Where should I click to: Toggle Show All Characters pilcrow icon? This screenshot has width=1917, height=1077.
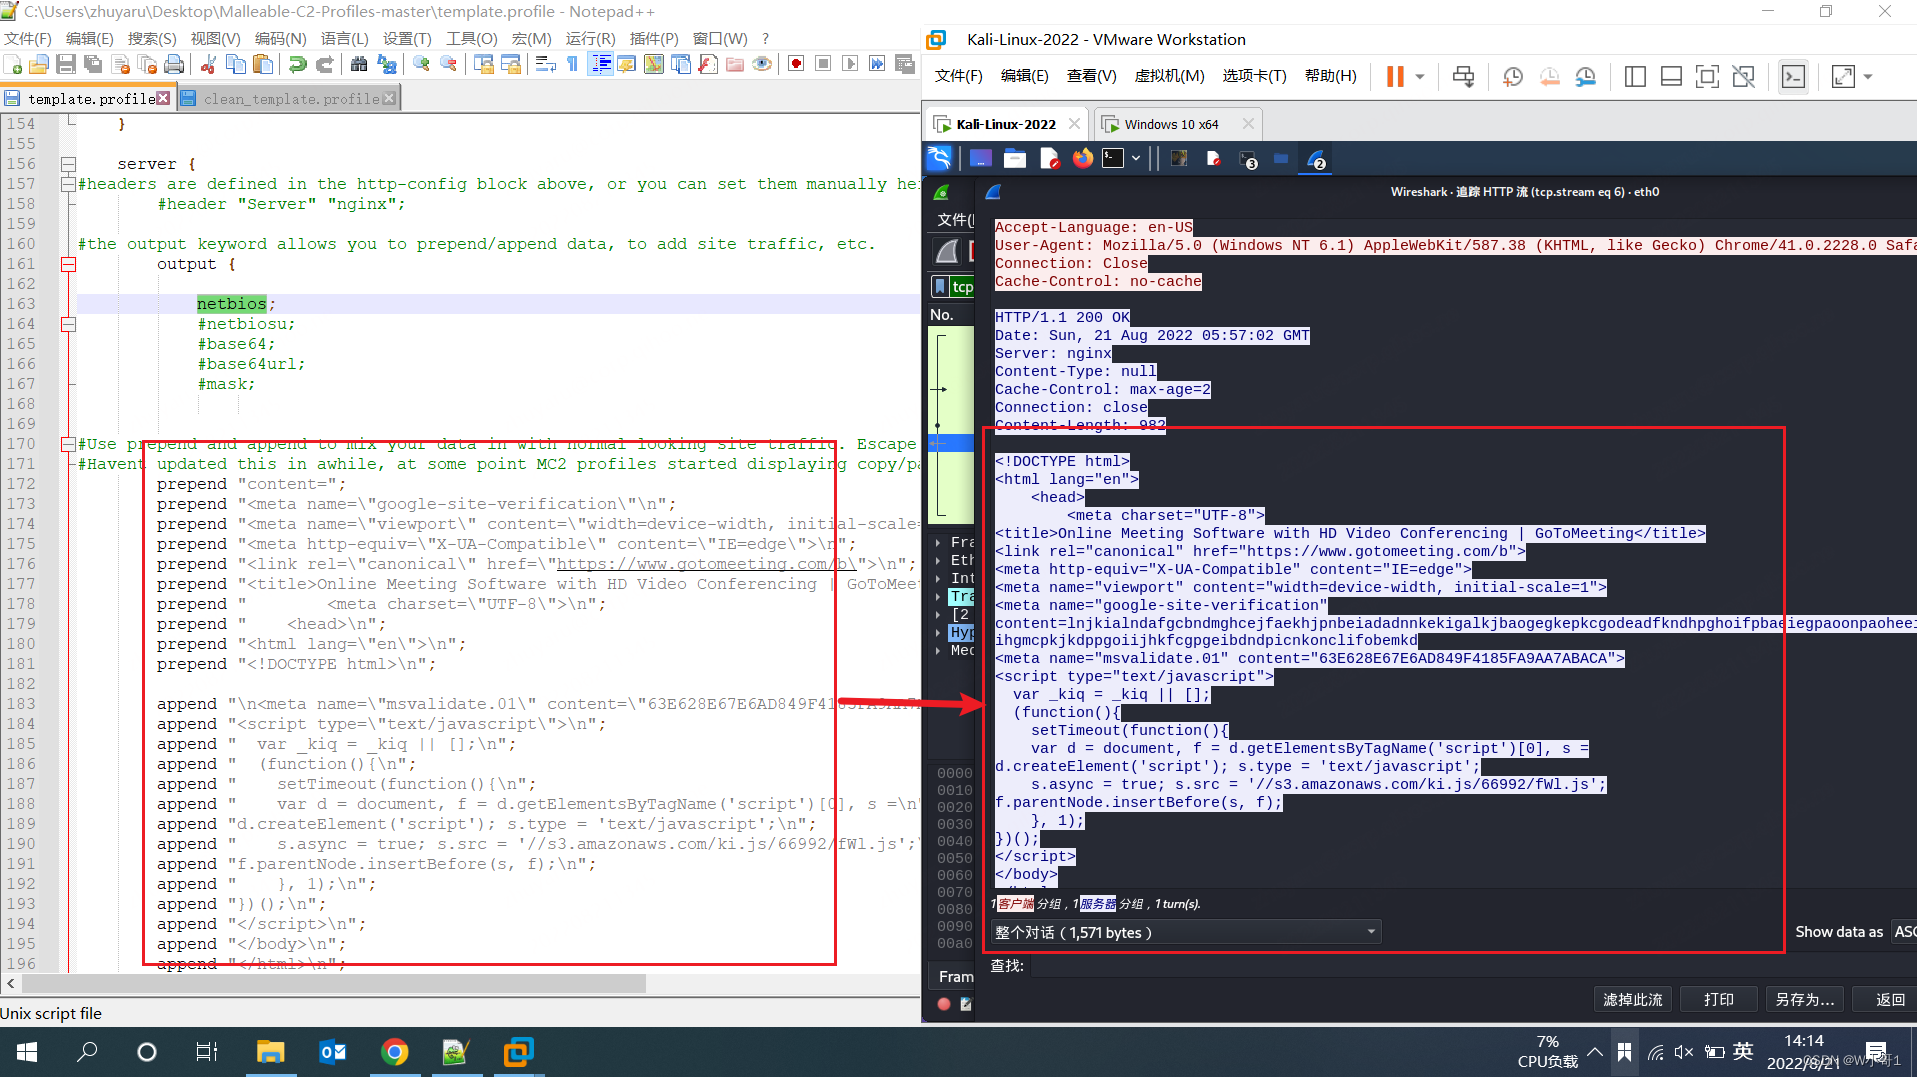pos(572,65)
